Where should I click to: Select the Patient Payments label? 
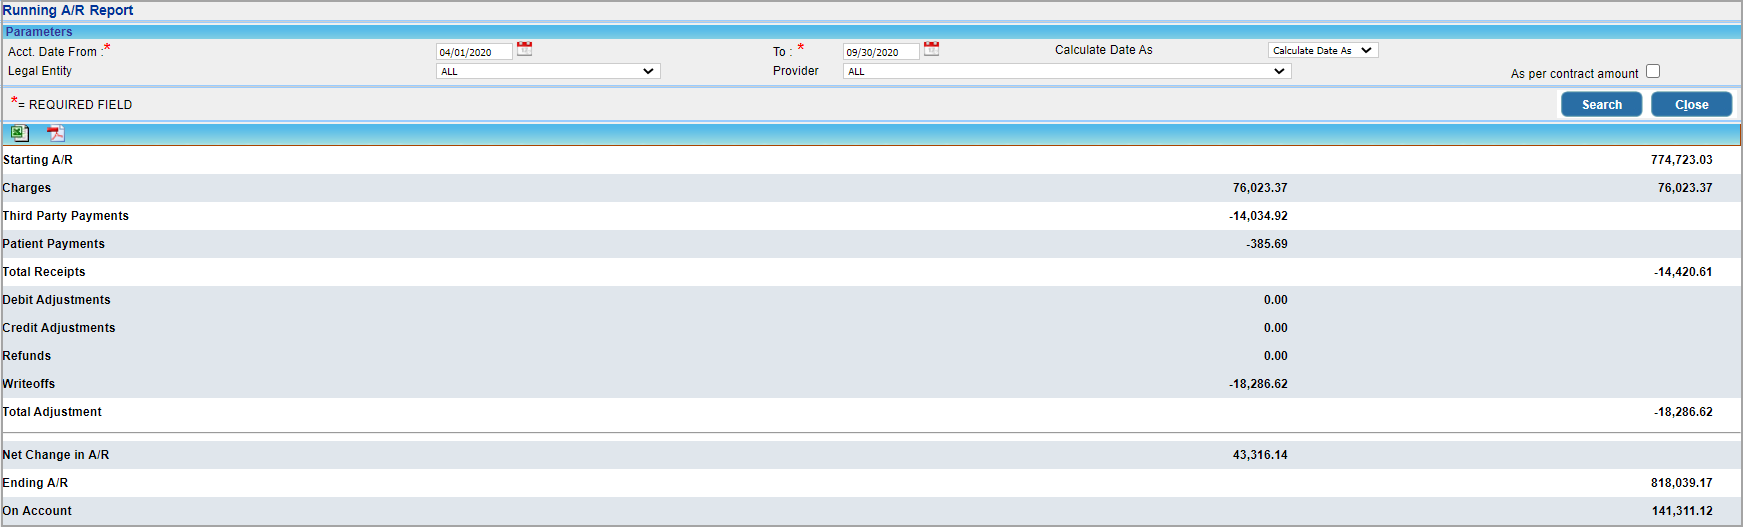pyautogui.click(x=54, y=244)
